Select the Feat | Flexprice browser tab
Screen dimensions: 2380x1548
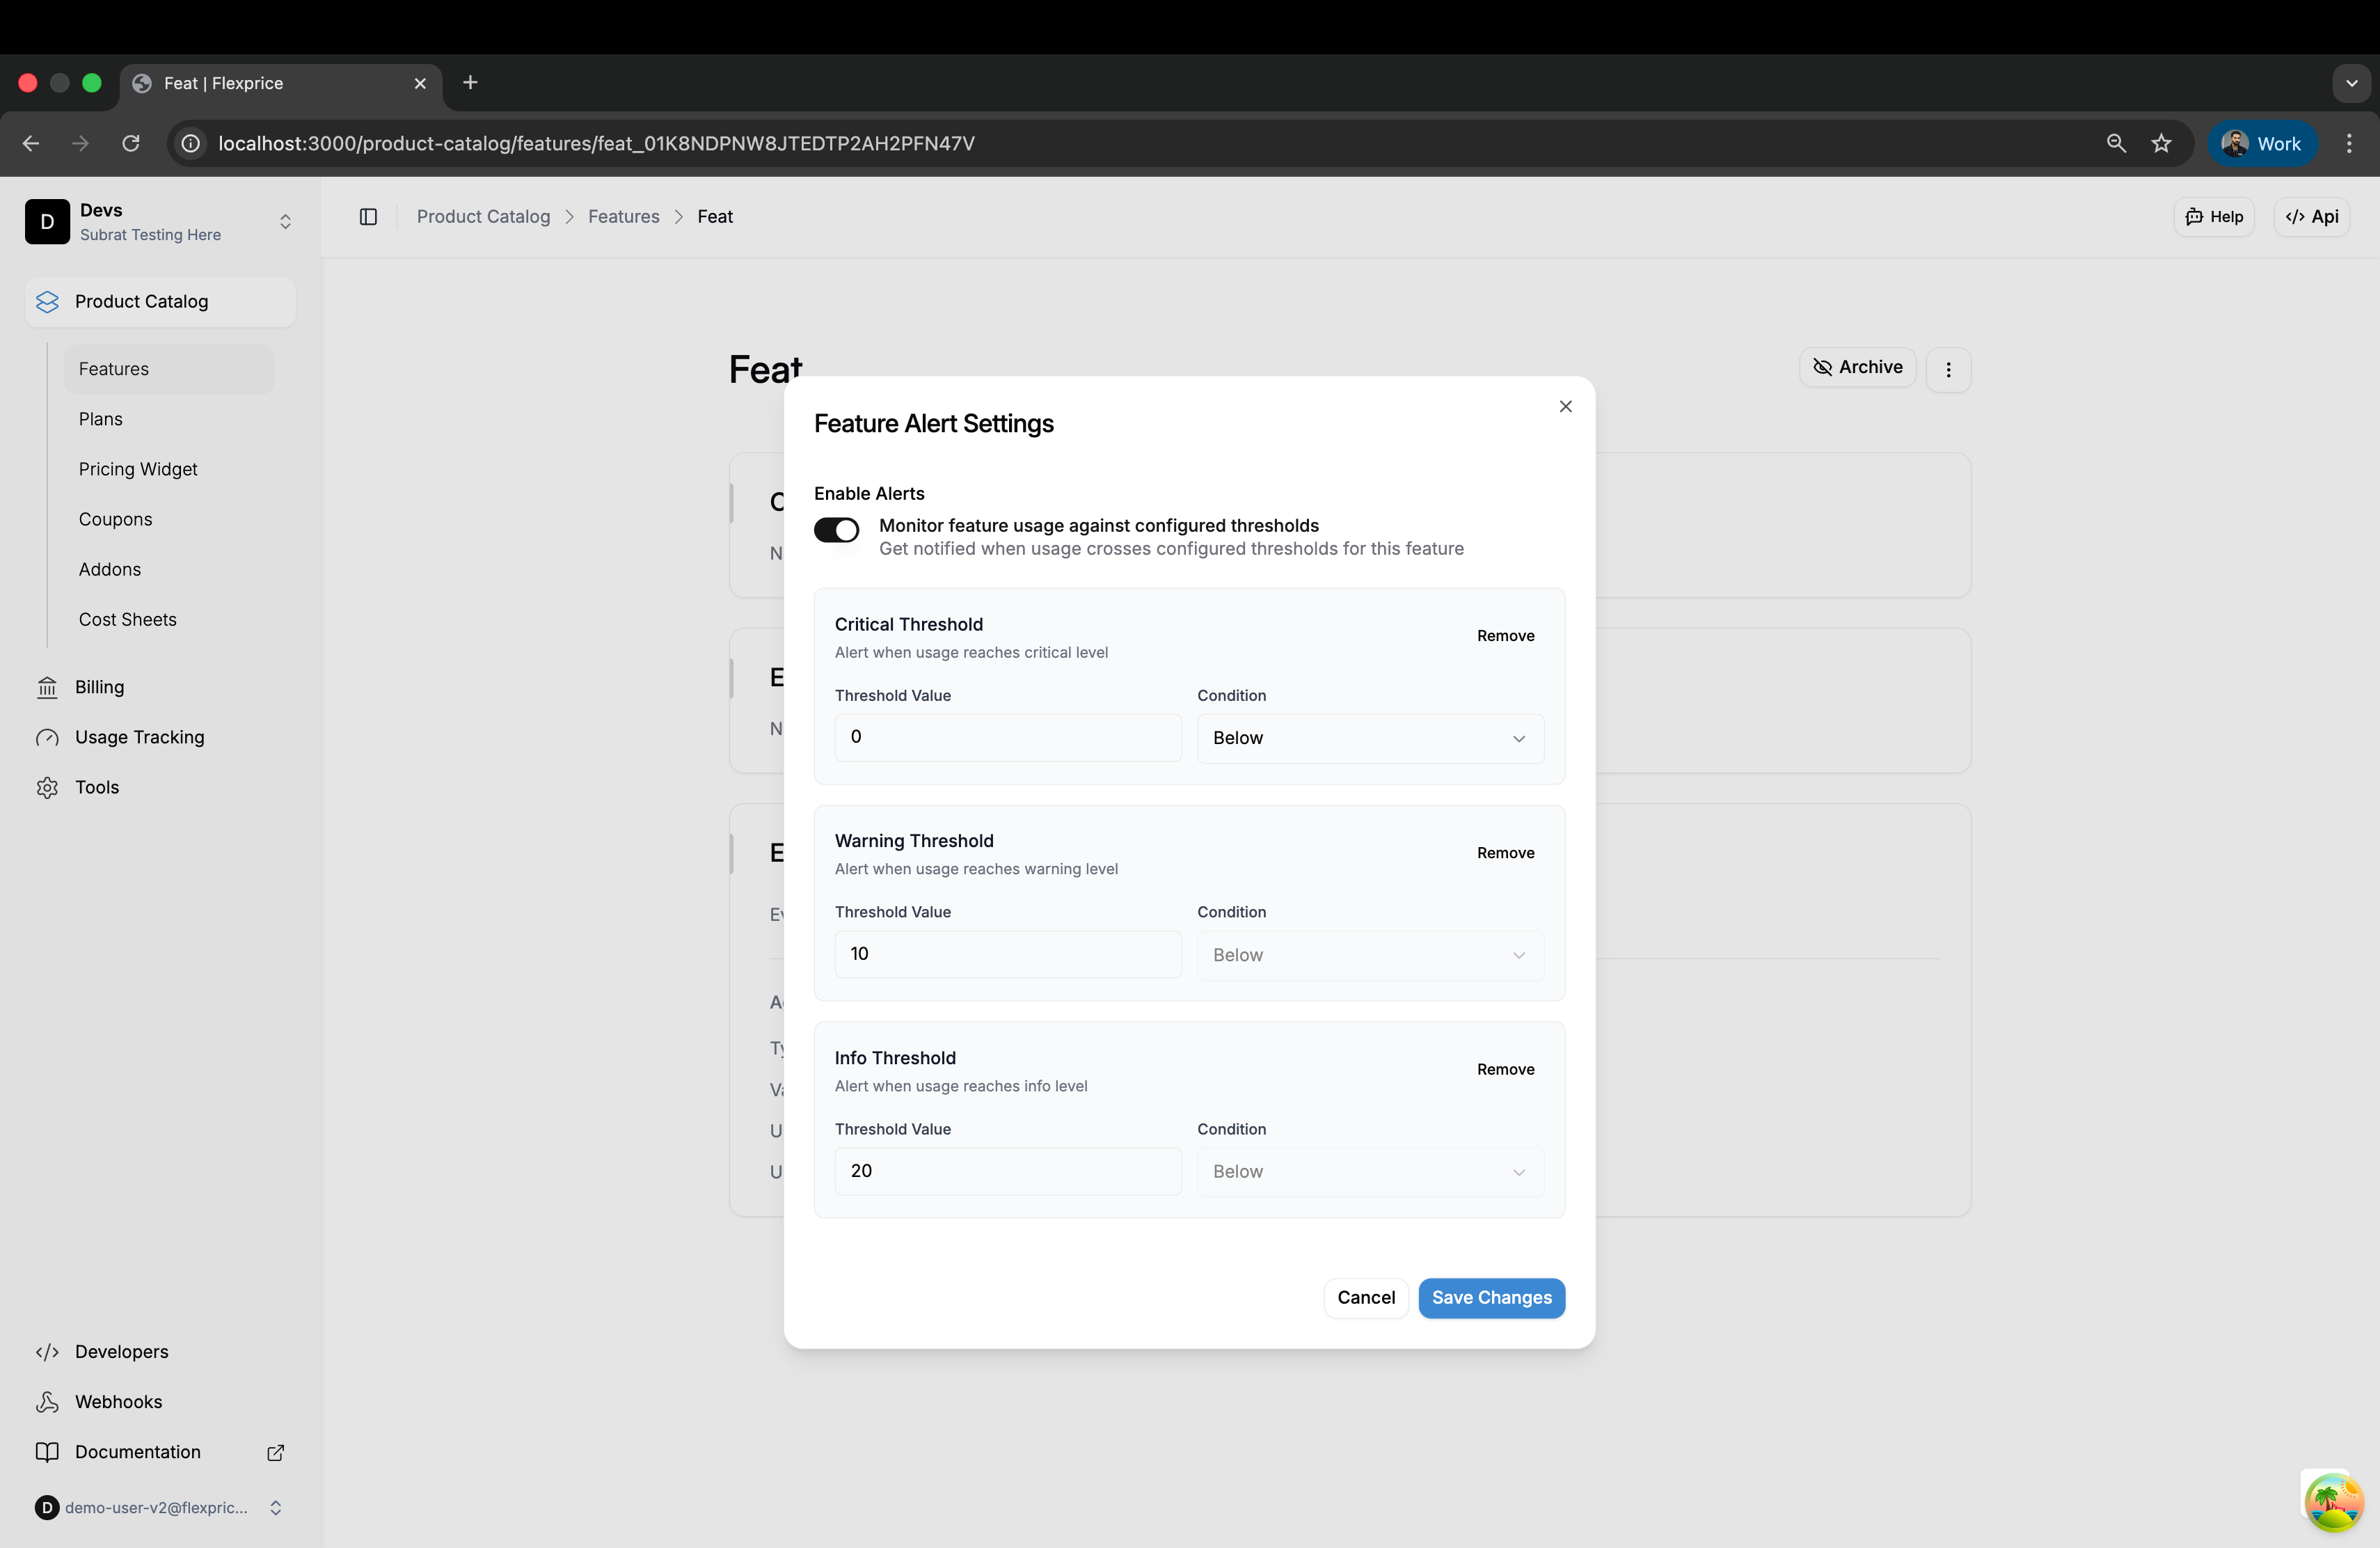pyautogui.click(x=281, y=84)
